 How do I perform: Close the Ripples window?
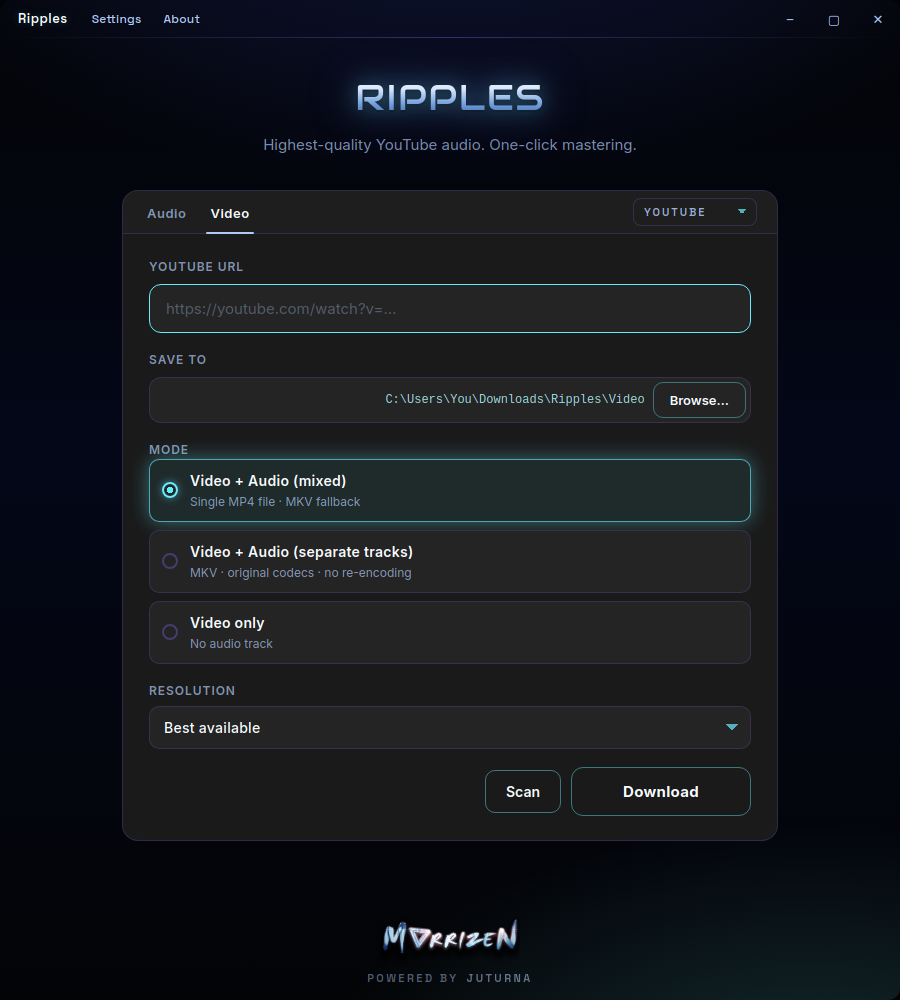878,20
